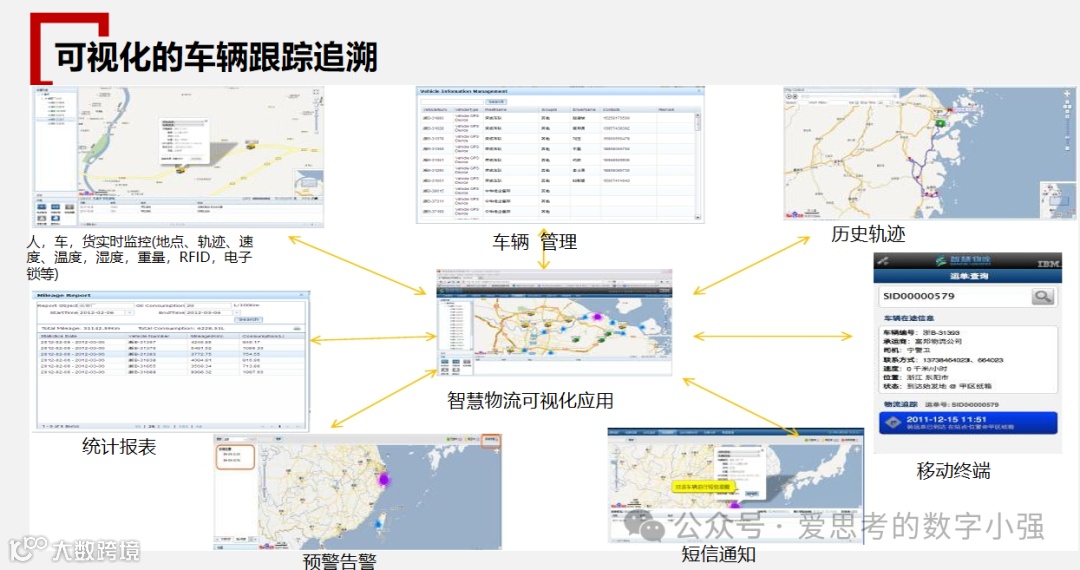Image resolution: width=1080 pixels, height=570 pixels.
Task: Click the IBM logo in the mobile terminal
Action: pyautogui.click(x=1048, y=264)
